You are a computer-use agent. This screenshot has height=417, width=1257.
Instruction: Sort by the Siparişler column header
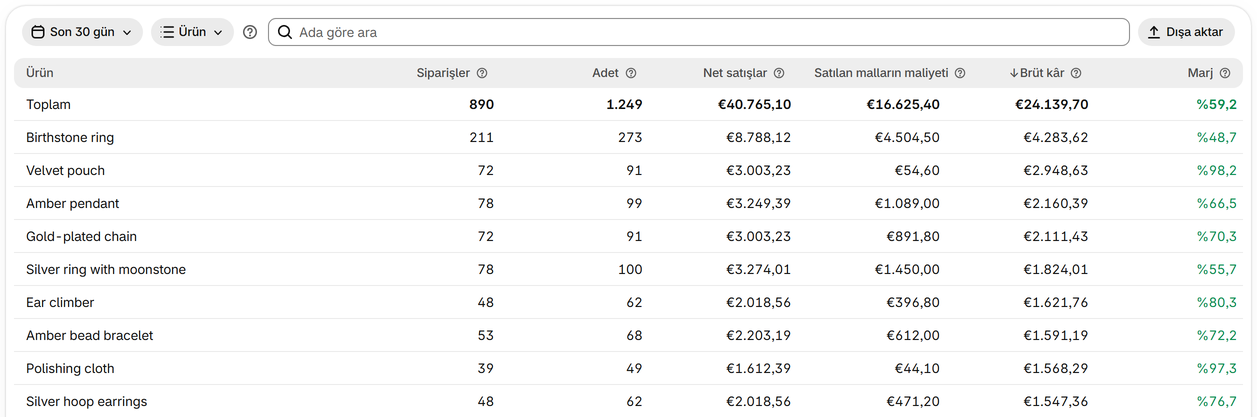coord(443,73)
